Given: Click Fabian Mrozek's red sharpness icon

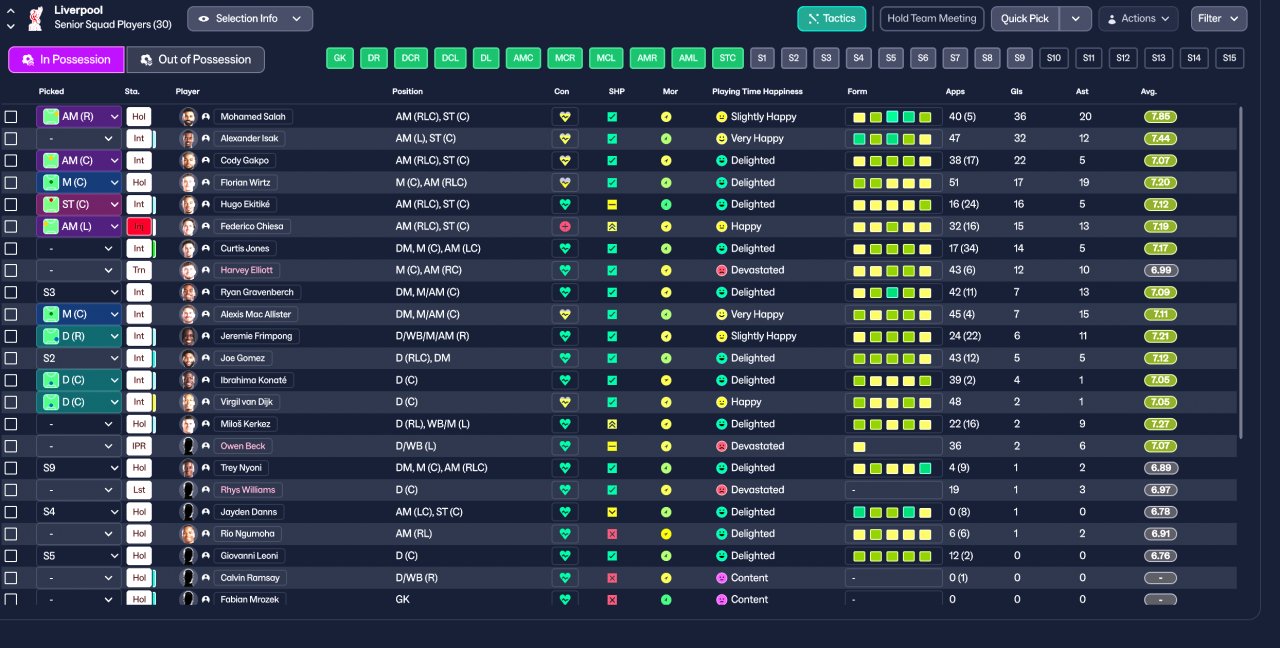Looking at the screenshot, I should [612, 600].
